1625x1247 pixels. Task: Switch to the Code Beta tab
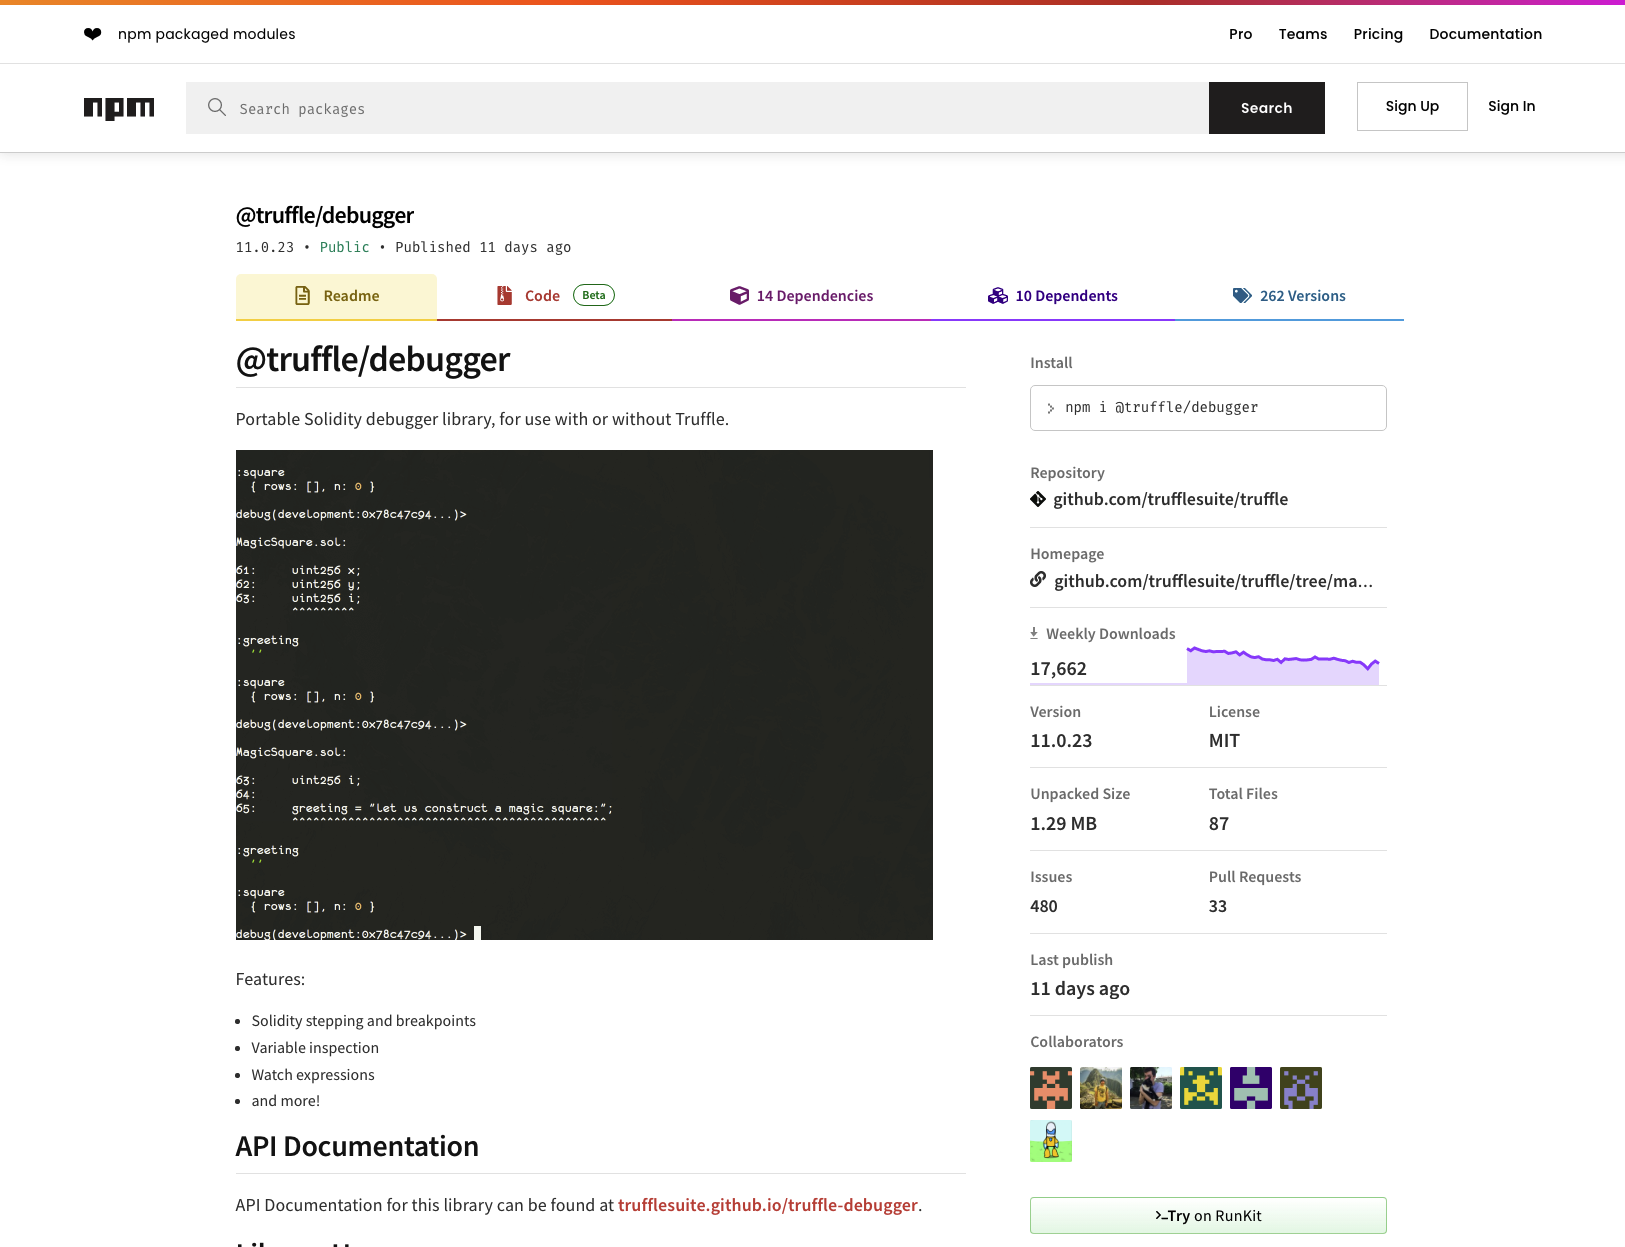click(x=555, y=296)
